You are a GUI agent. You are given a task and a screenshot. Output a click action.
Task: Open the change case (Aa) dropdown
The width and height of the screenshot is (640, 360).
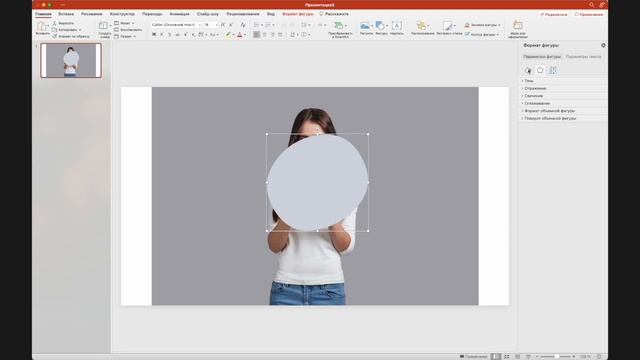pyautogui.click(x=214, y=35)
